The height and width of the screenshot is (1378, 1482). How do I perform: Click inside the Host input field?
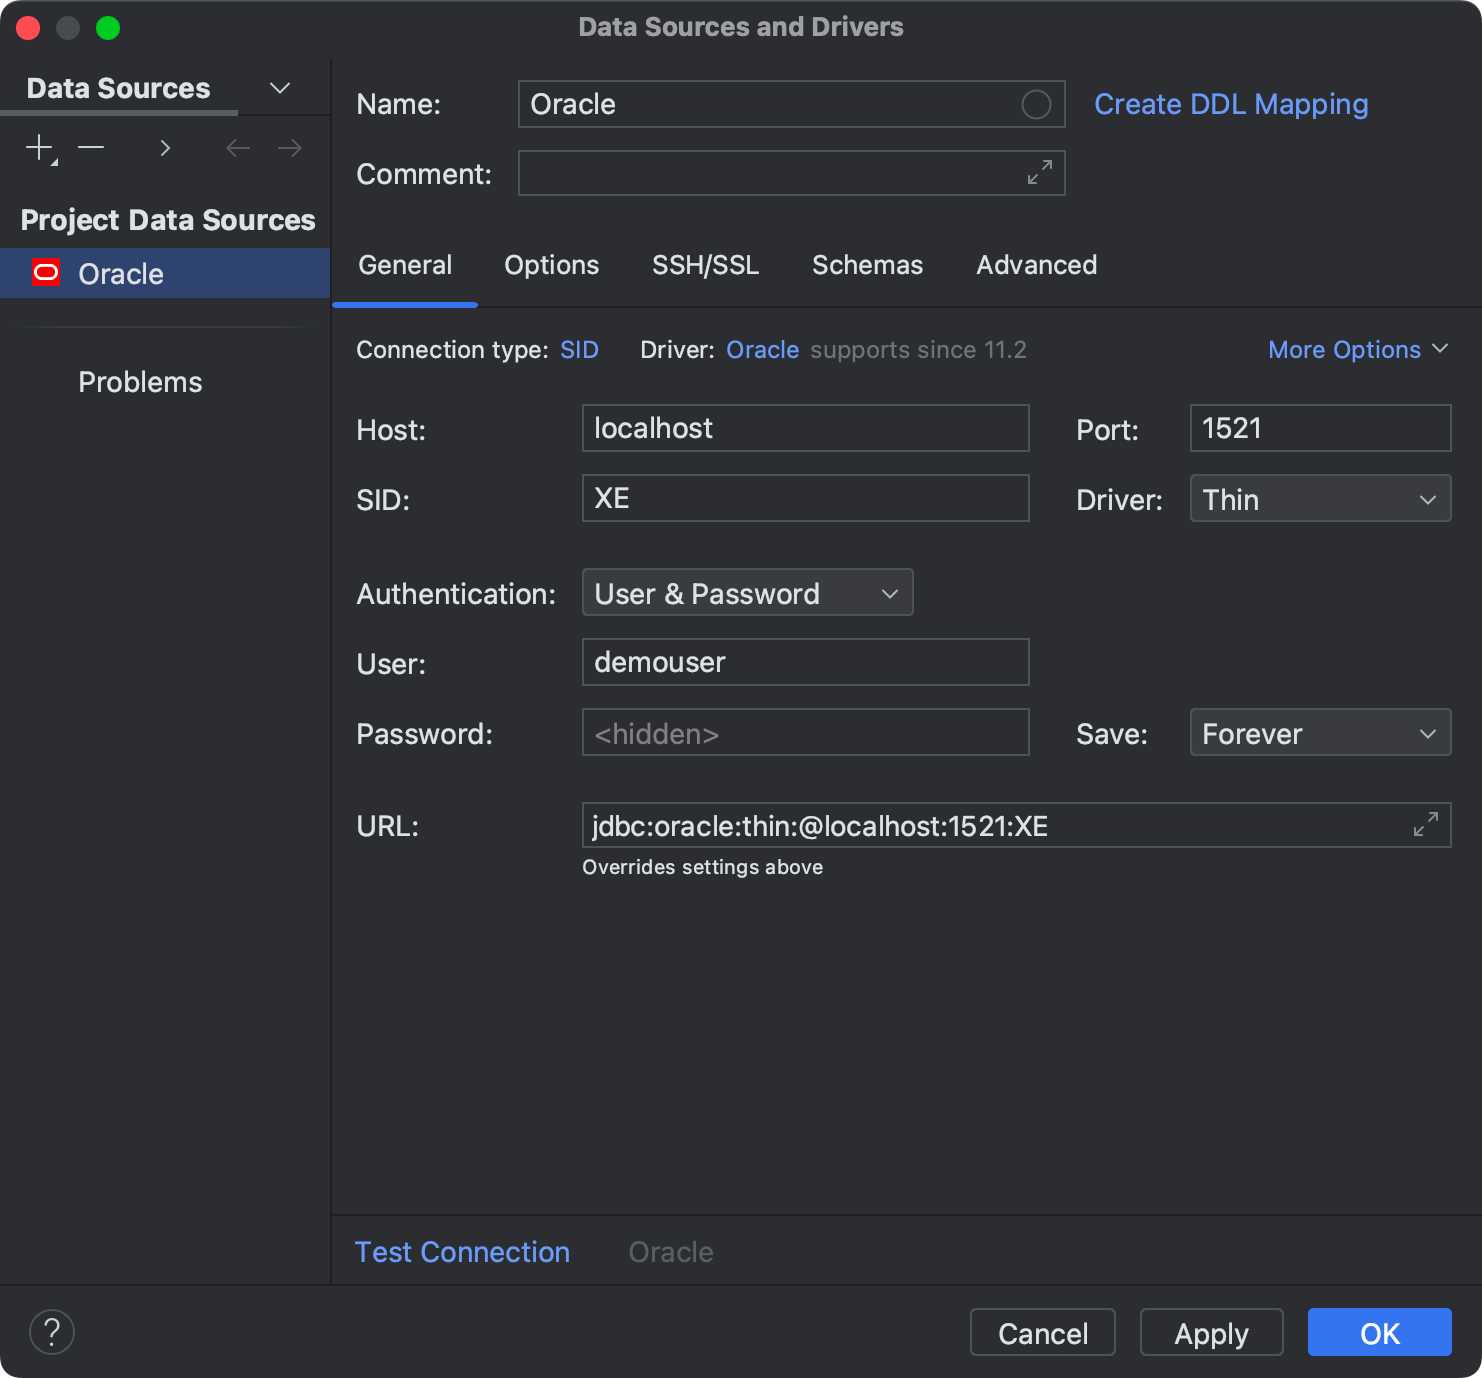805,428
